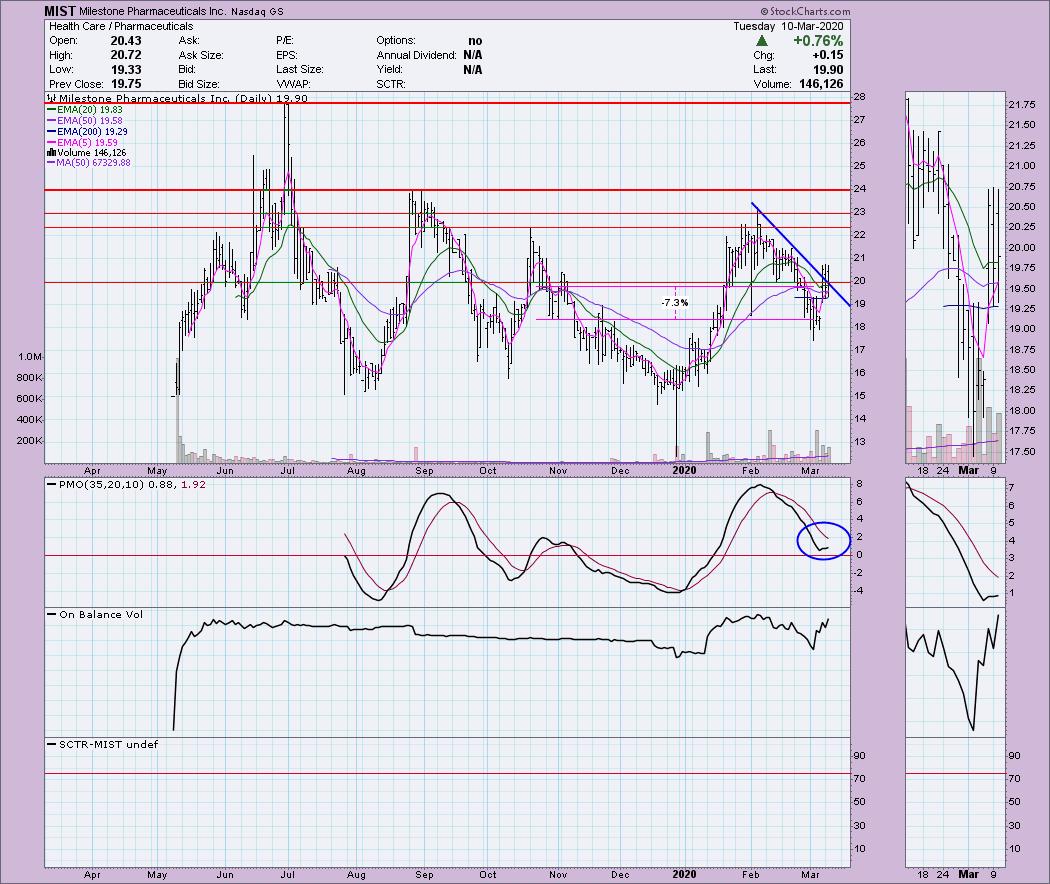This screenshot has height=884, width=1050.
Task: Click the 28 price level on the axis
Action: [859, 97]
